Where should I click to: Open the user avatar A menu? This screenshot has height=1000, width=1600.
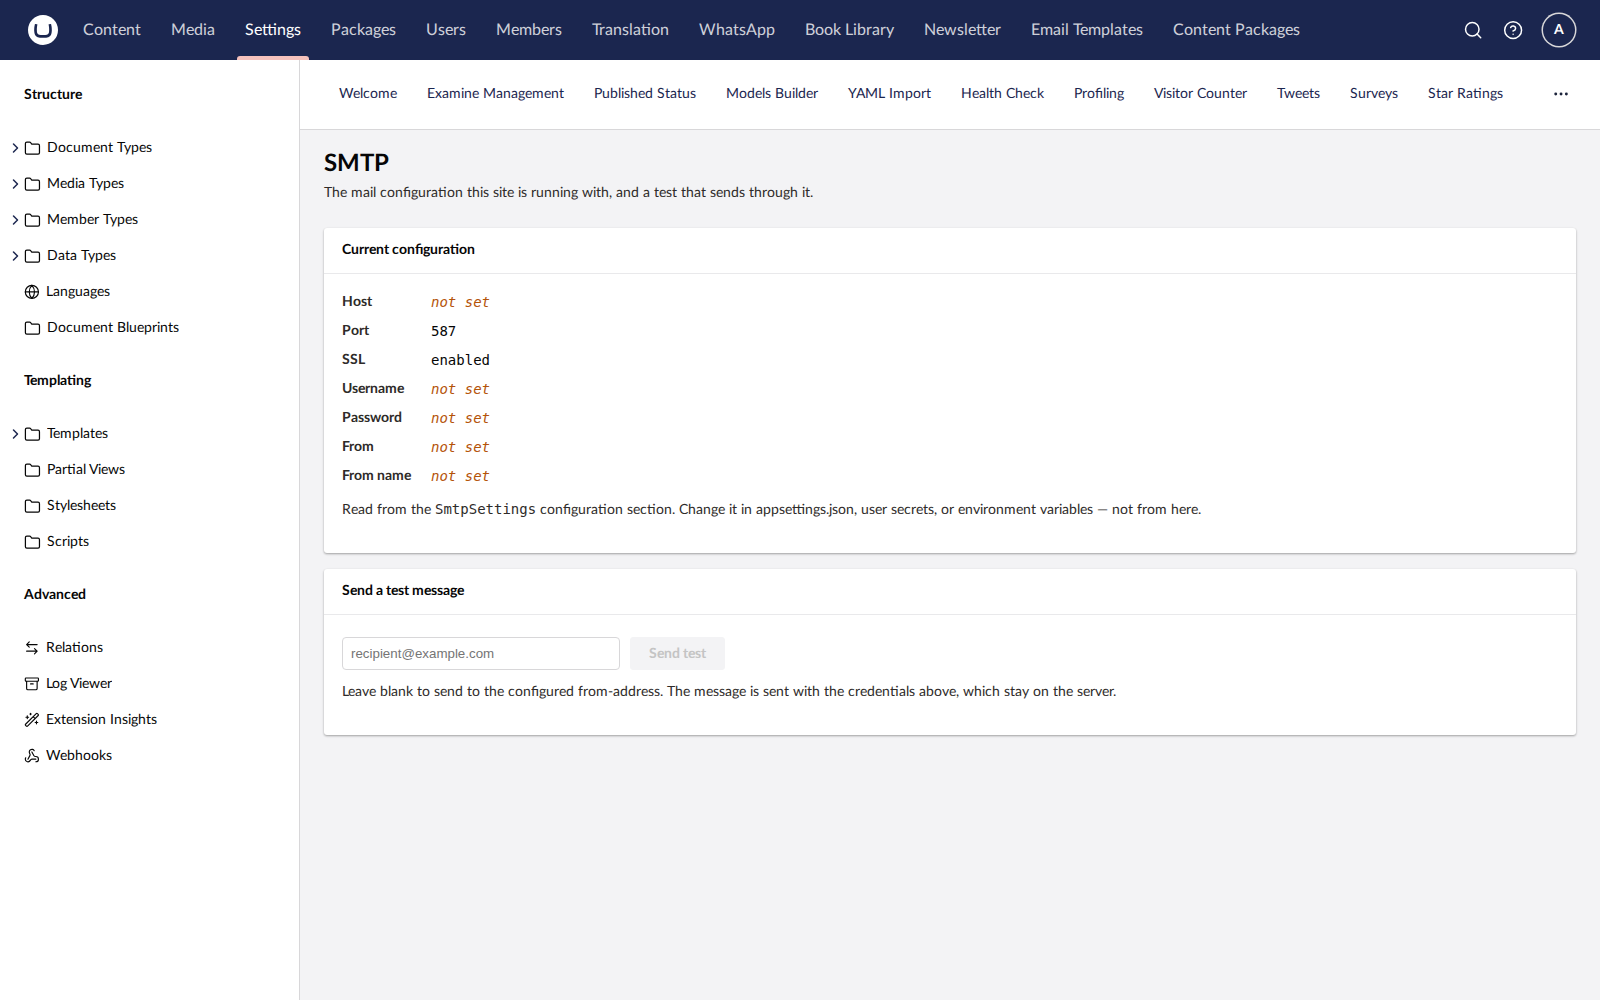click(x=1559, y=30)
